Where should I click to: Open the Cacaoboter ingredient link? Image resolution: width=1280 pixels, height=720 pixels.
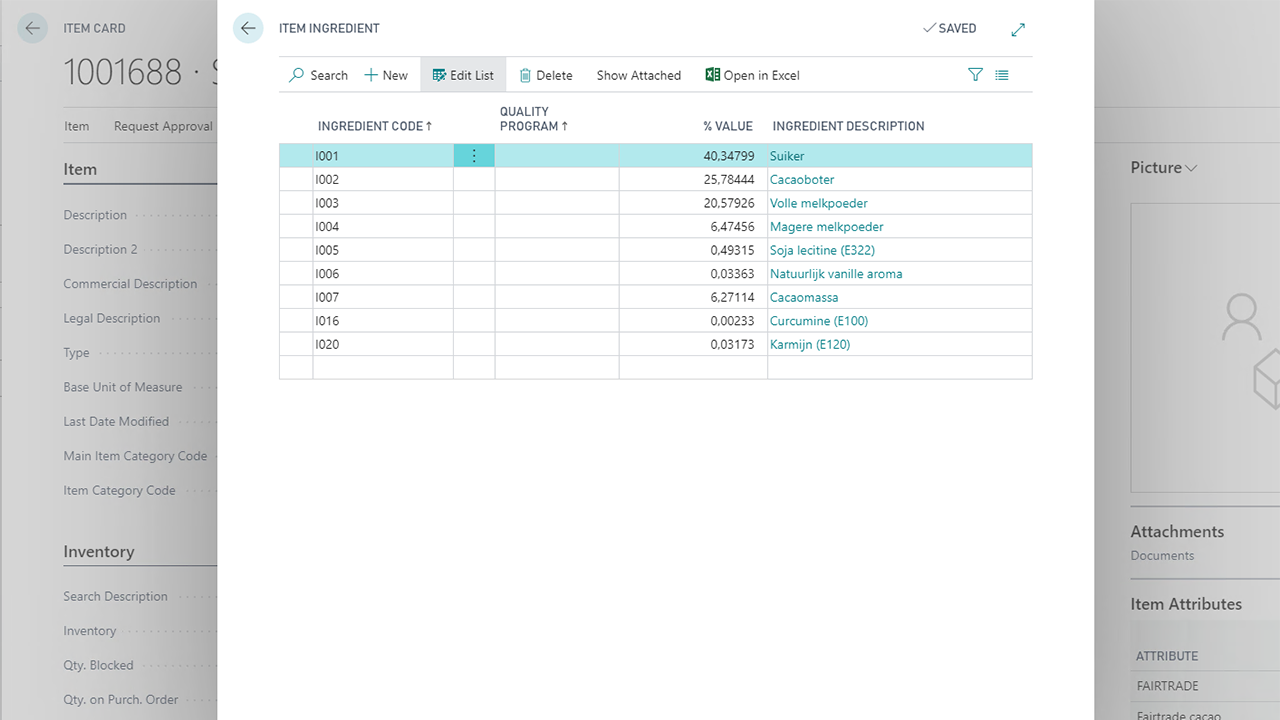(802, 180)
